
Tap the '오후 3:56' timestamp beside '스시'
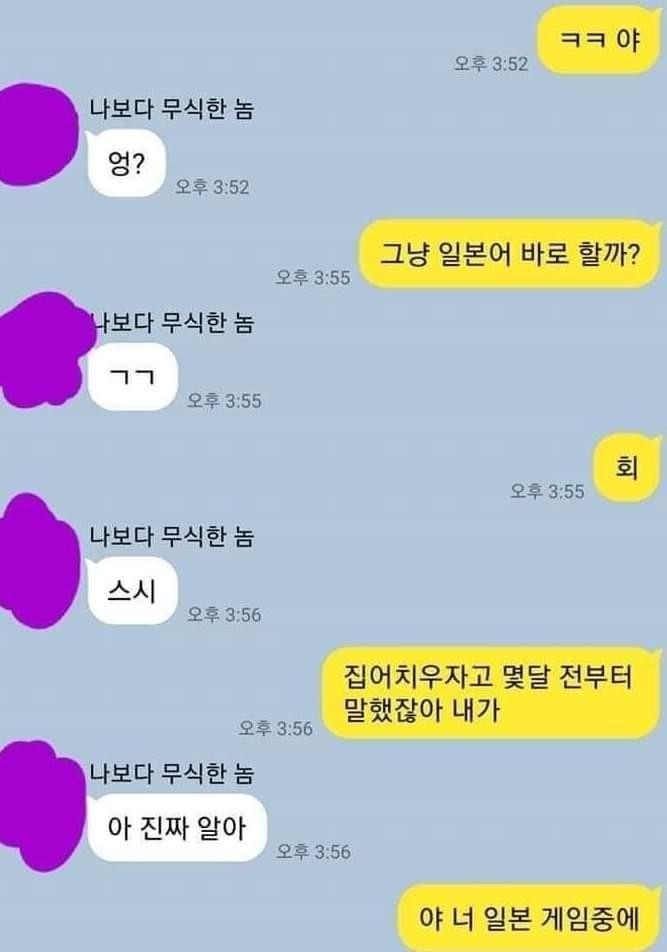point(224,614)
